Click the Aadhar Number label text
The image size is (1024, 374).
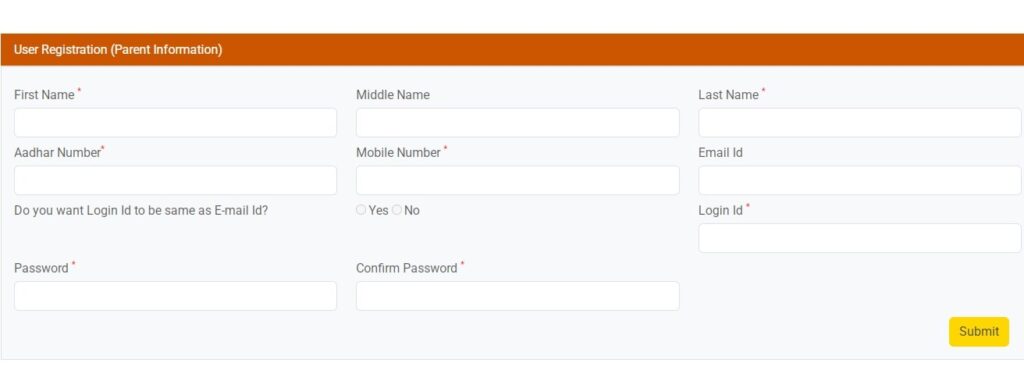(x=57, y=153)
